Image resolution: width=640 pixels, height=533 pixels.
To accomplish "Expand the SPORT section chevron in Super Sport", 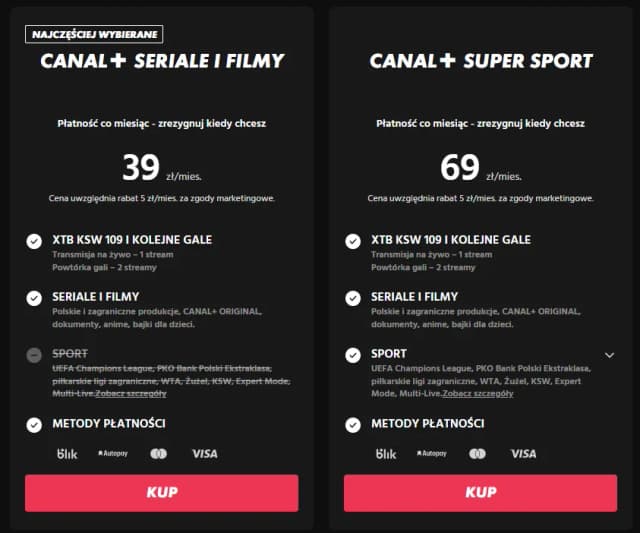I will point(609,354).
